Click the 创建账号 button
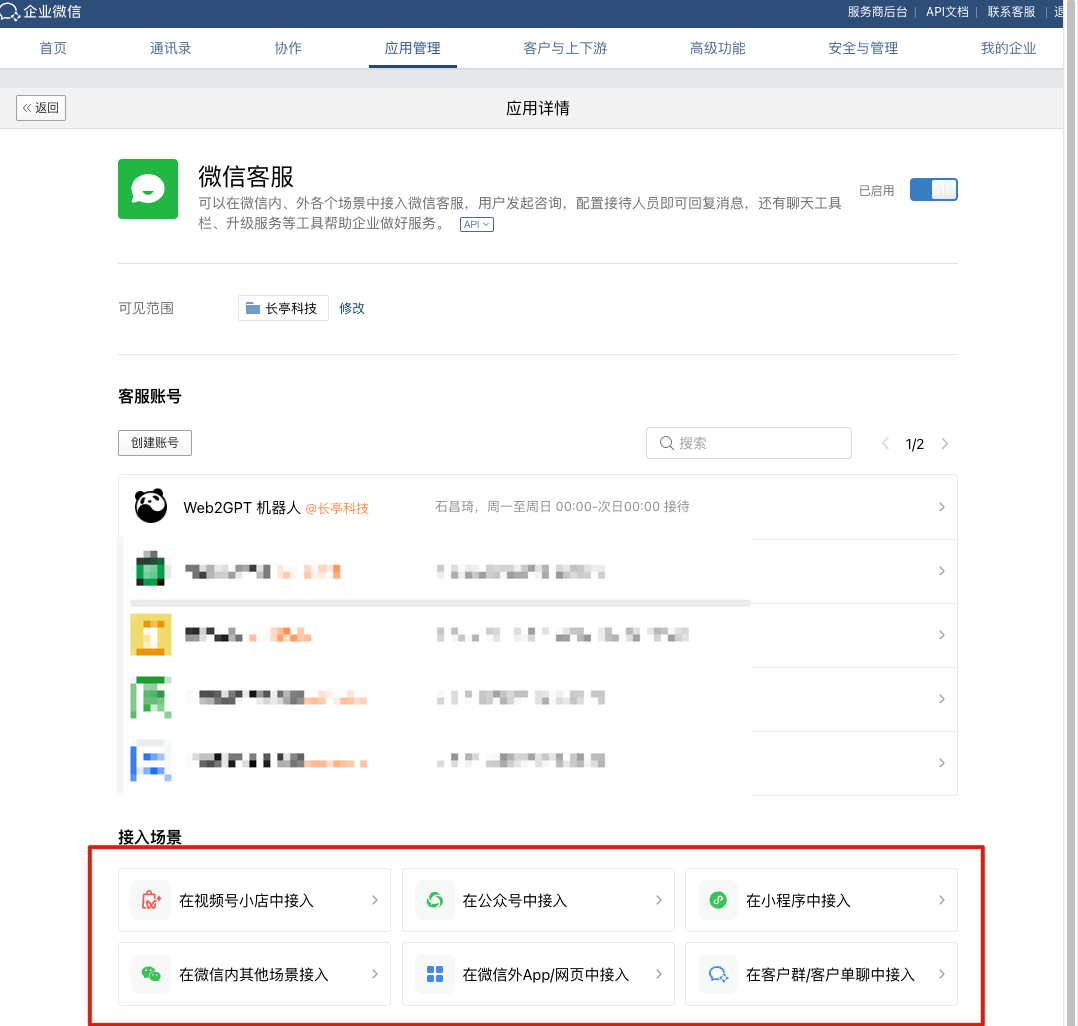Viewport: 1078px width, 1026px height. point(155,443)
